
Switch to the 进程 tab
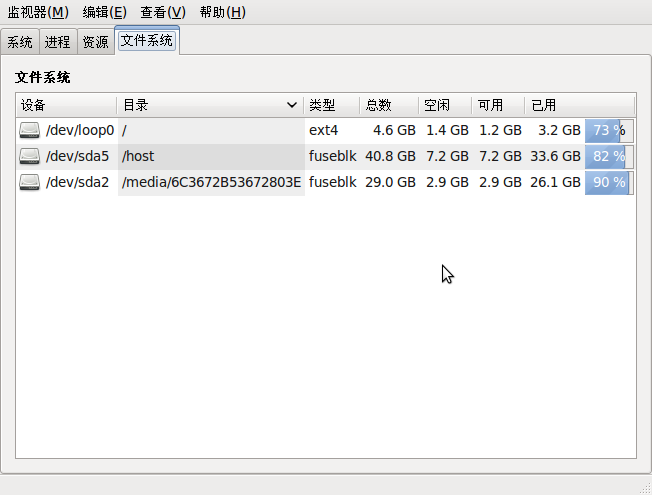[57, 42]
